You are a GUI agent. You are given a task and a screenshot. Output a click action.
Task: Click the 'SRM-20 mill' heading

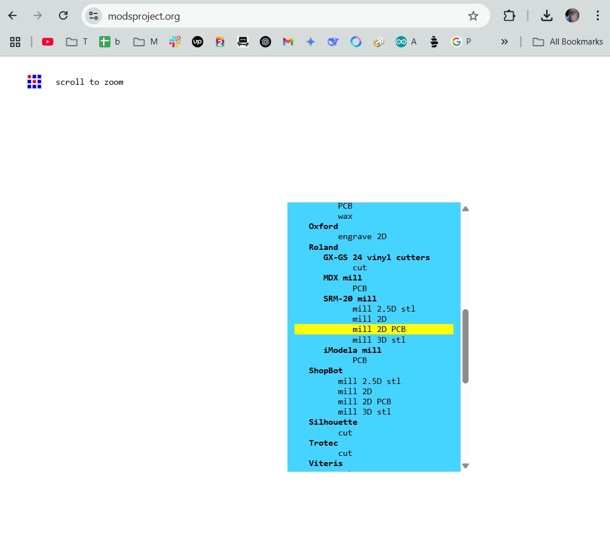pos(350,298)
